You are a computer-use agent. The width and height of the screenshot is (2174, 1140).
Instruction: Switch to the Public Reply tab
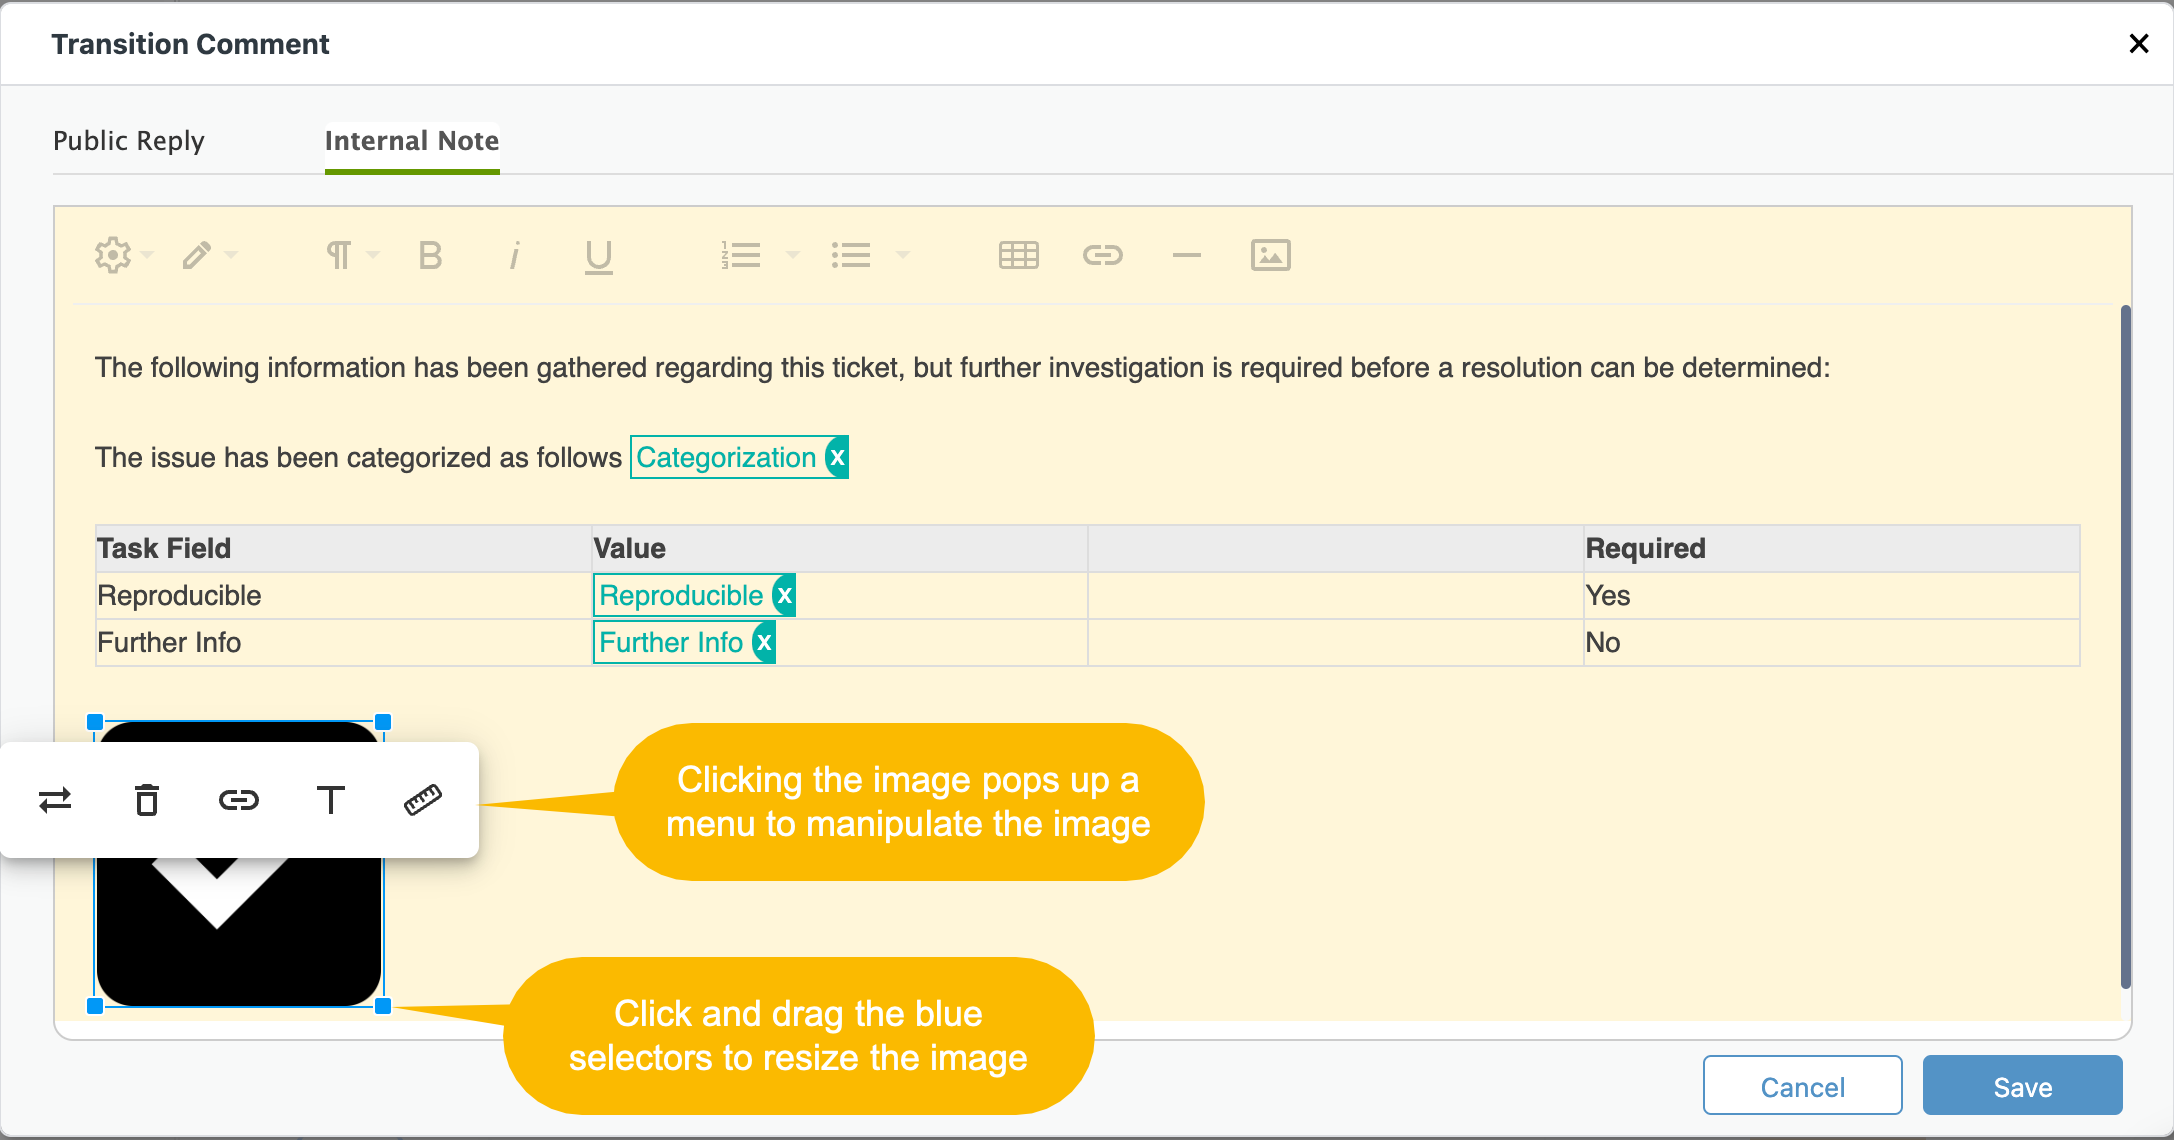point(129,141)
